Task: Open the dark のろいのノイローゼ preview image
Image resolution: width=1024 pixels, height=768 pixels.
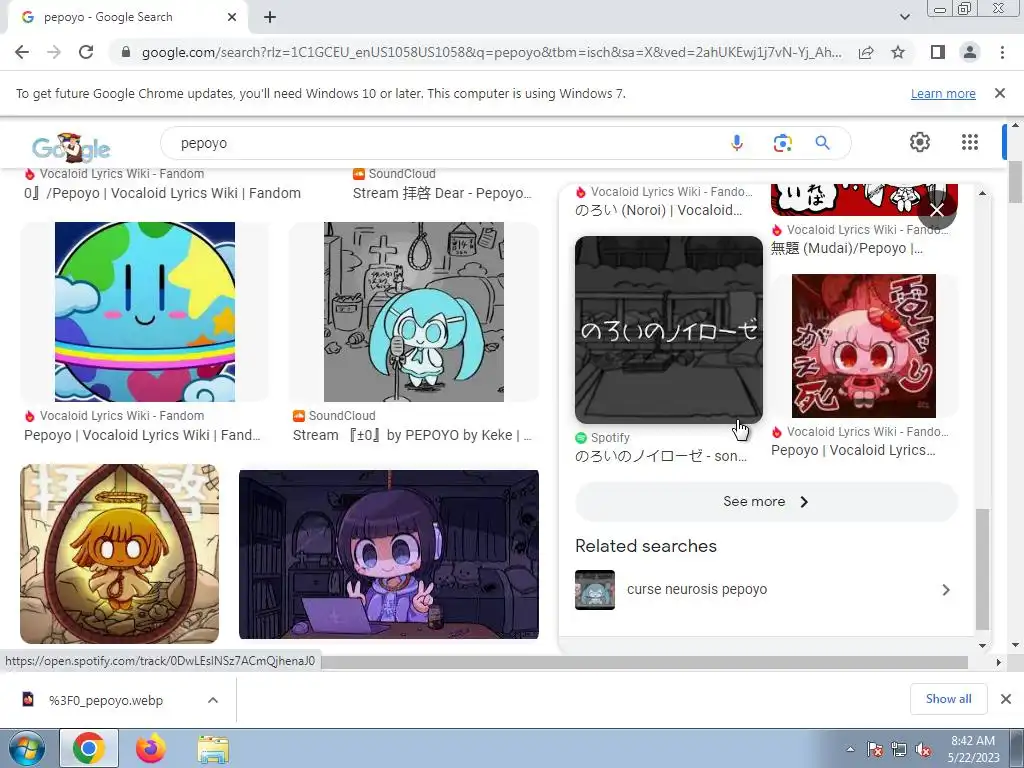Action: pos(669,330)
